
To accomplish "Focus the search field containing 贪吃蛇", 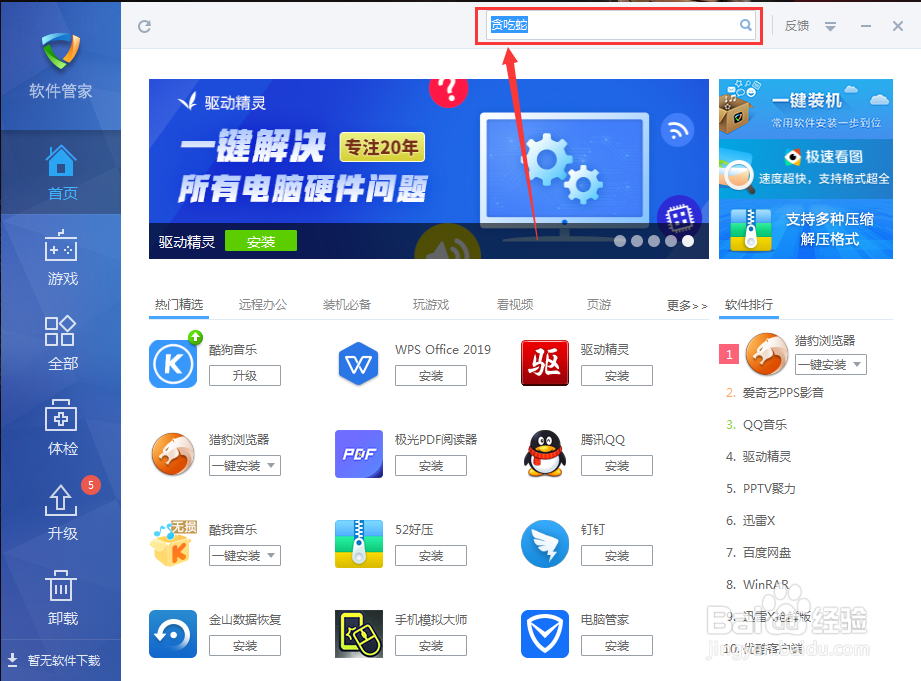I will tap(620, 25).
